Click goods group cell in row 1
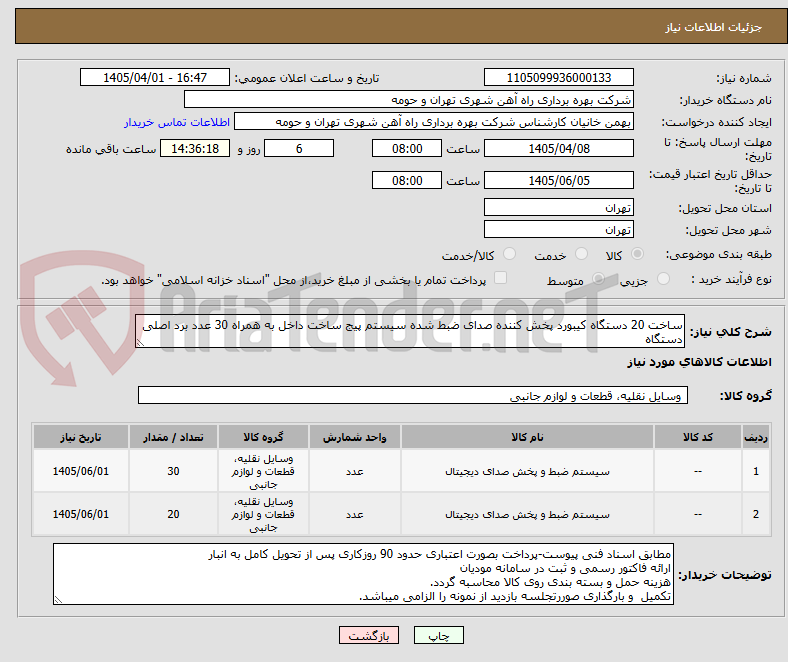 pyautogui.click(x=263, y=471)
